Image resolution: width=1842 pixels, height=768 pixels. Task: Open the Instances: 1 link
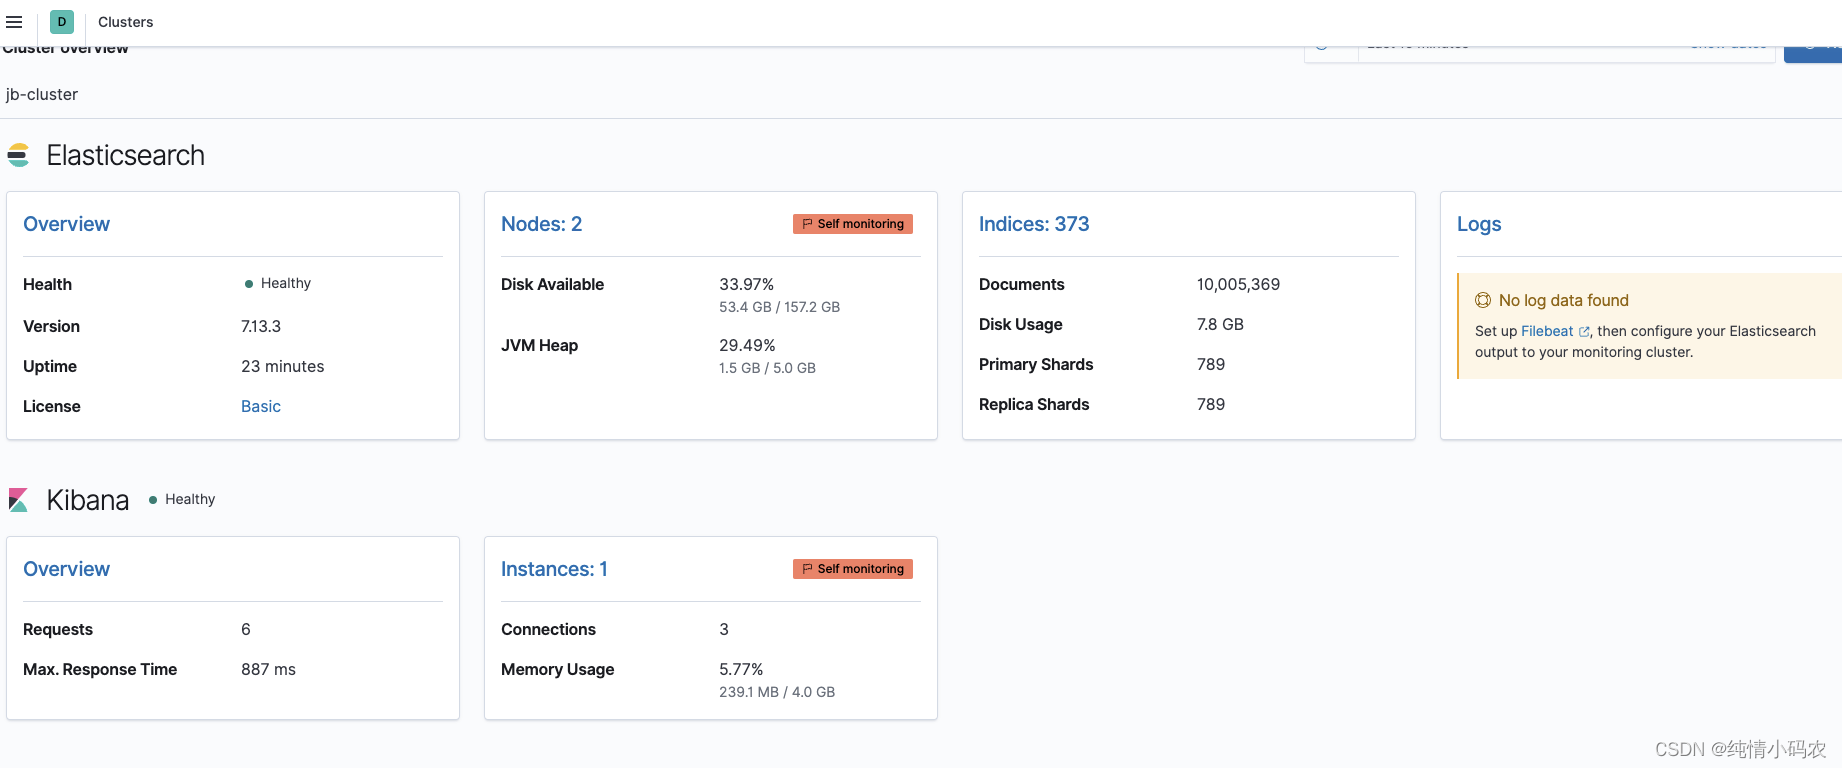(x=554, y=569)
